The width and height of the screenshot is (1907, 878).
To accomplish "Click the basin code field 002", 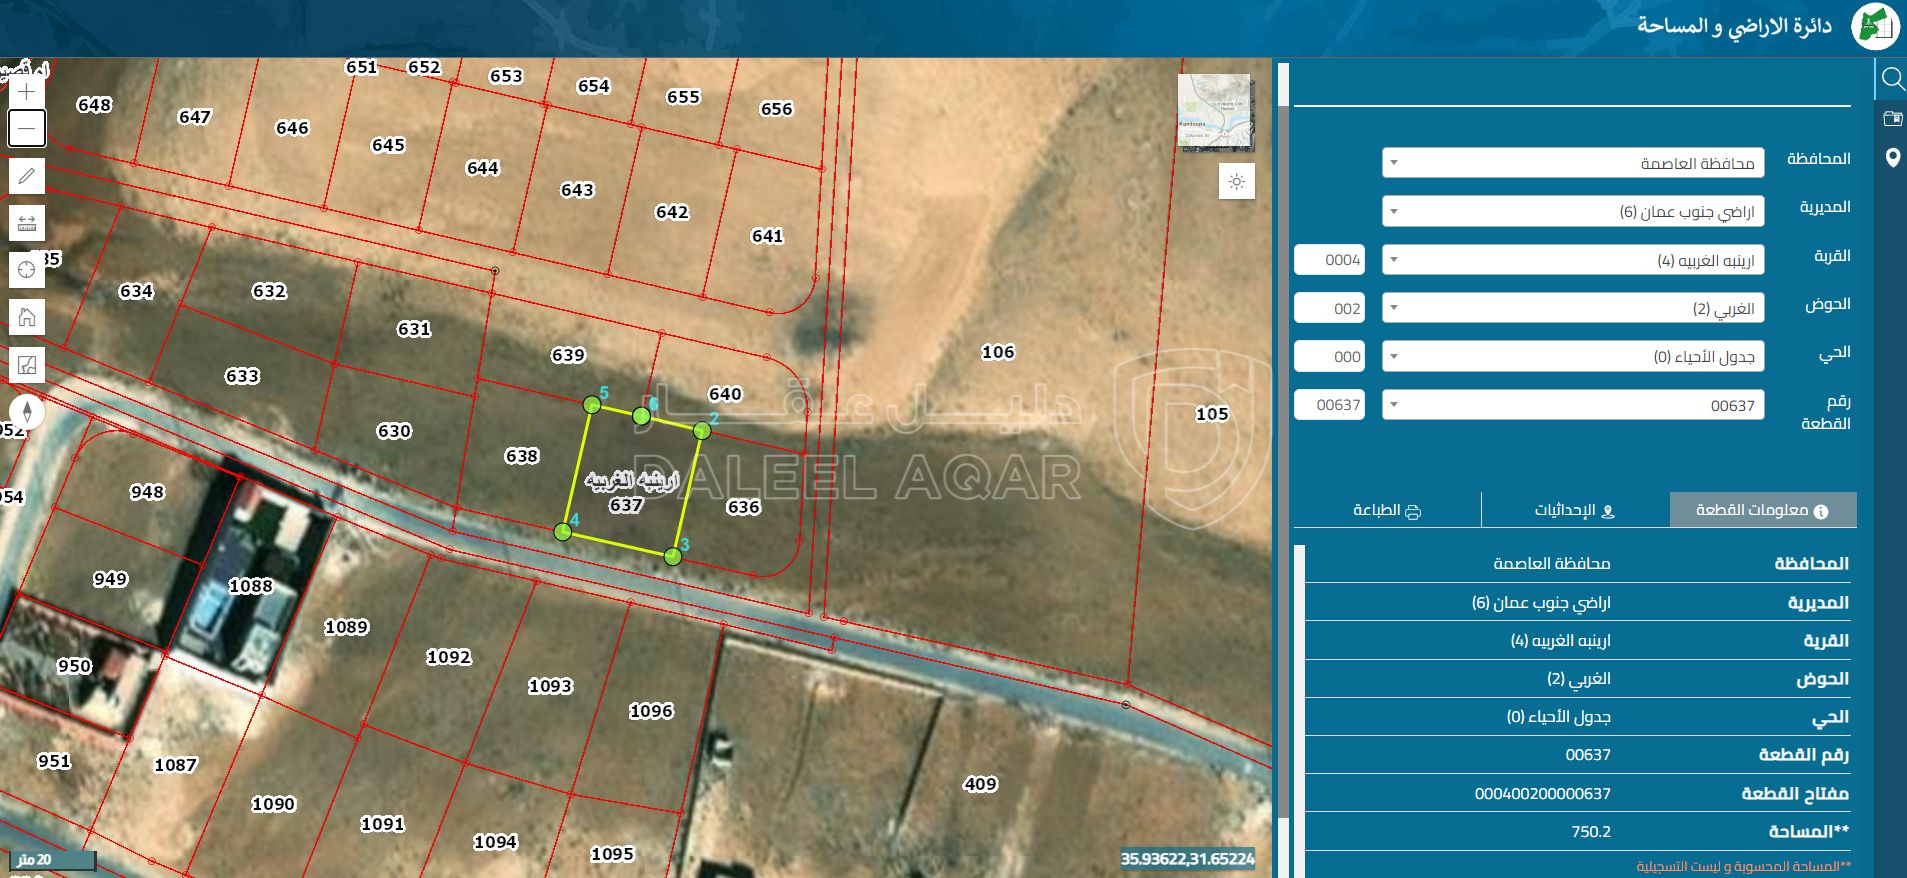I will pyautogui.click(x=1329, y=308).
